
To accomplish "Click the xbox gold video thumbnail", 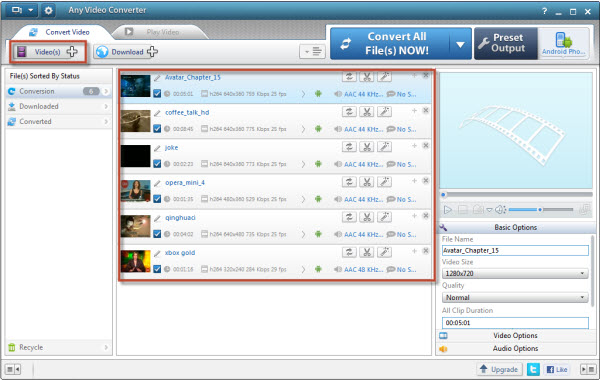I will click(x=135, y=261).
